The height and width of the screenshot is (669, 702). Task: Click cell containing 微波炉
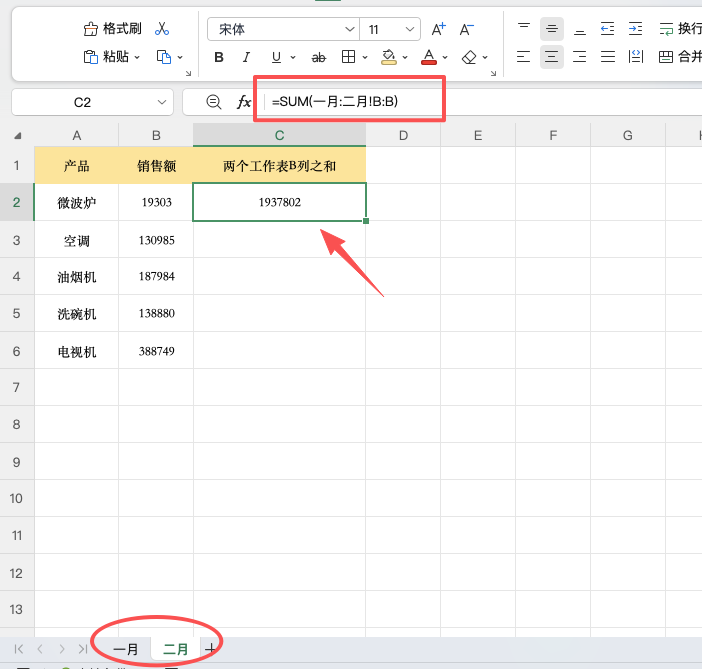[77, 202]
